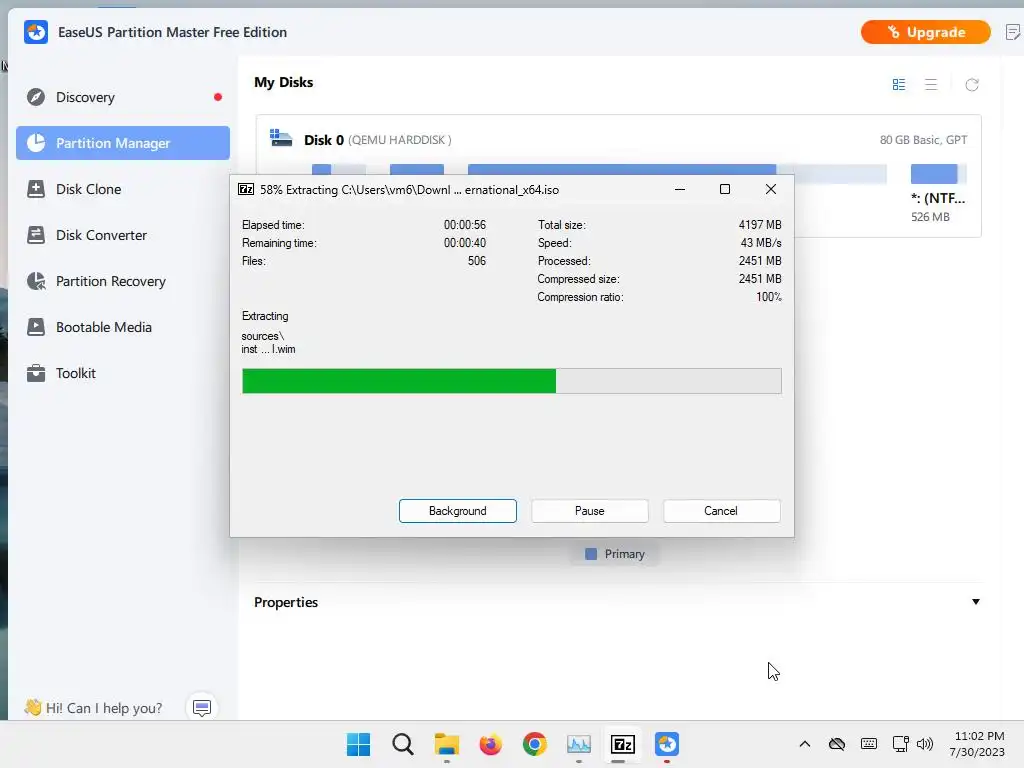Click the 'Disk 0' label text
This screenshot has height=768, width=1024.
pyautogui.click(x=324, y=140)
